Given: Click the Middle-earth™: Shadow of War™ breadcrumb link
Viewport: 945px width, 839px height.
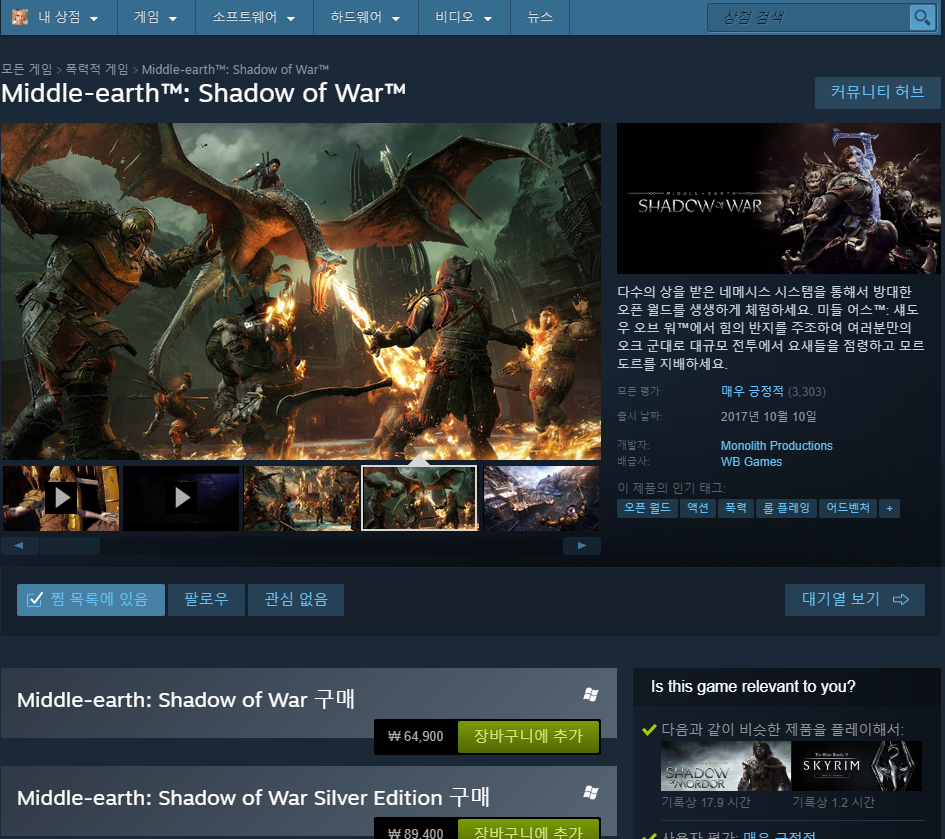Looking at the screenshot, I should (x=235, y=69).
